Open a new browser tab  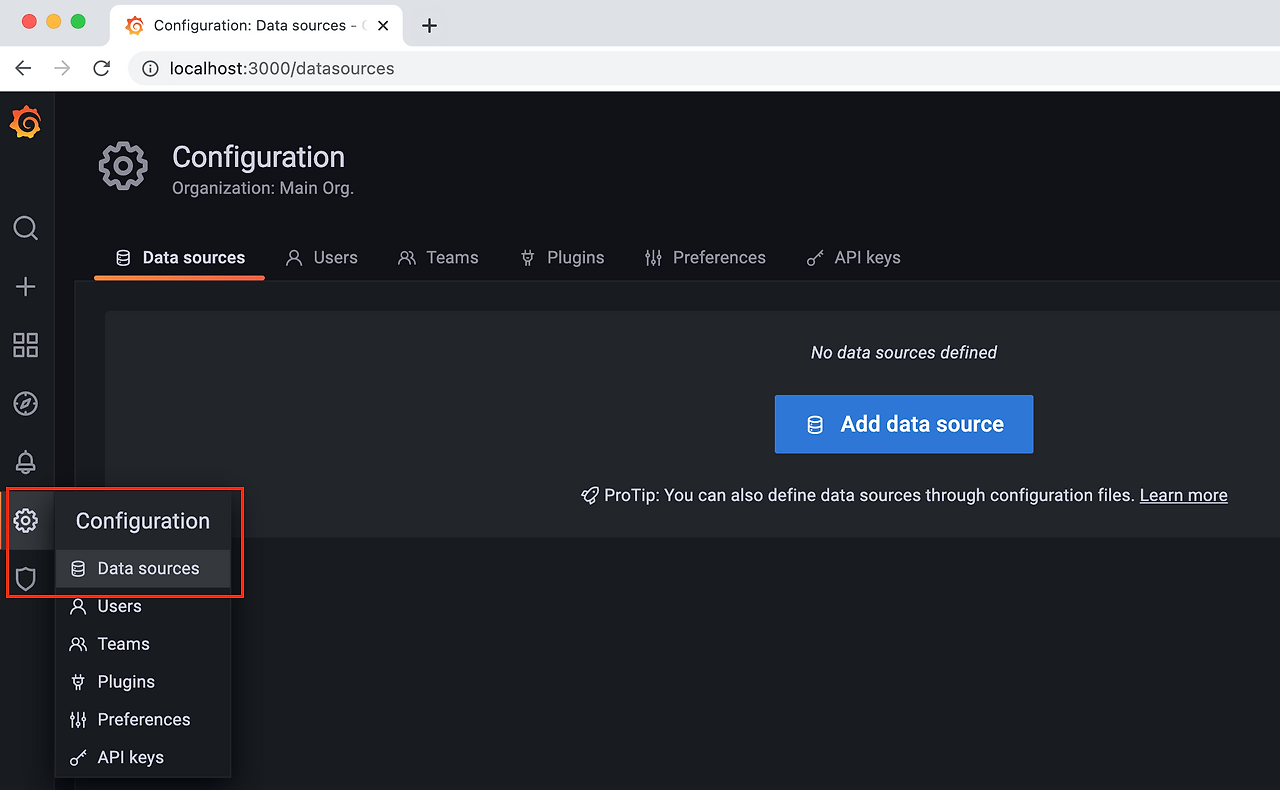pyautogui.click(x=430, y=26)
